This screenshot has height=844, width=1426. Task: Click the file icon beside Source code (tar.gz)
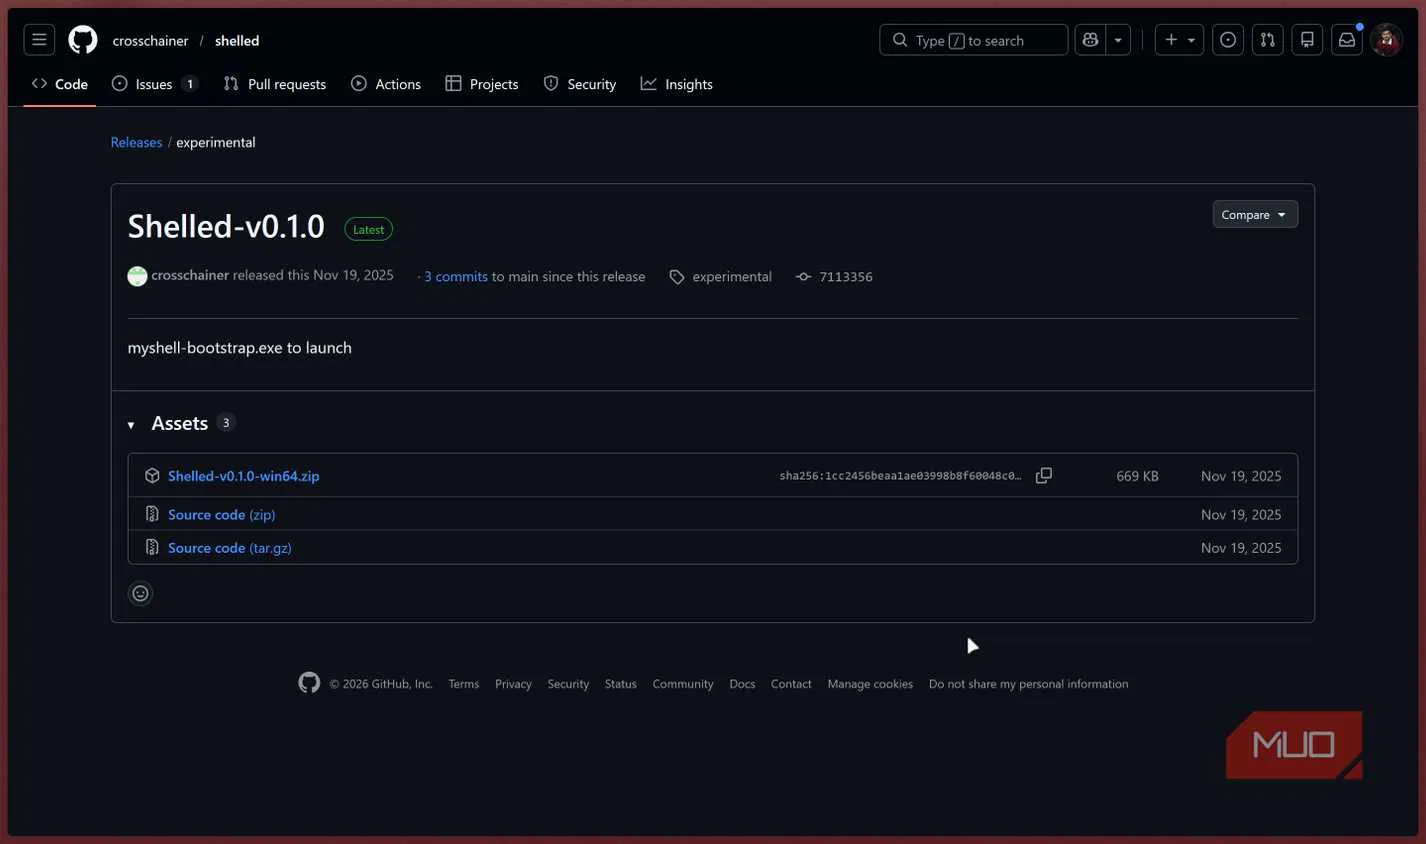152,548
